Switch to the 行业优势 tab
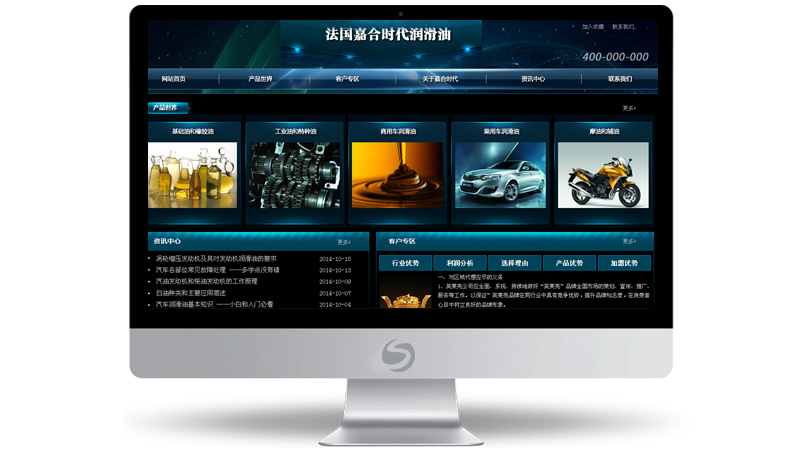Image resolution: width=800 pixels, height=453 pixels. 405,263
